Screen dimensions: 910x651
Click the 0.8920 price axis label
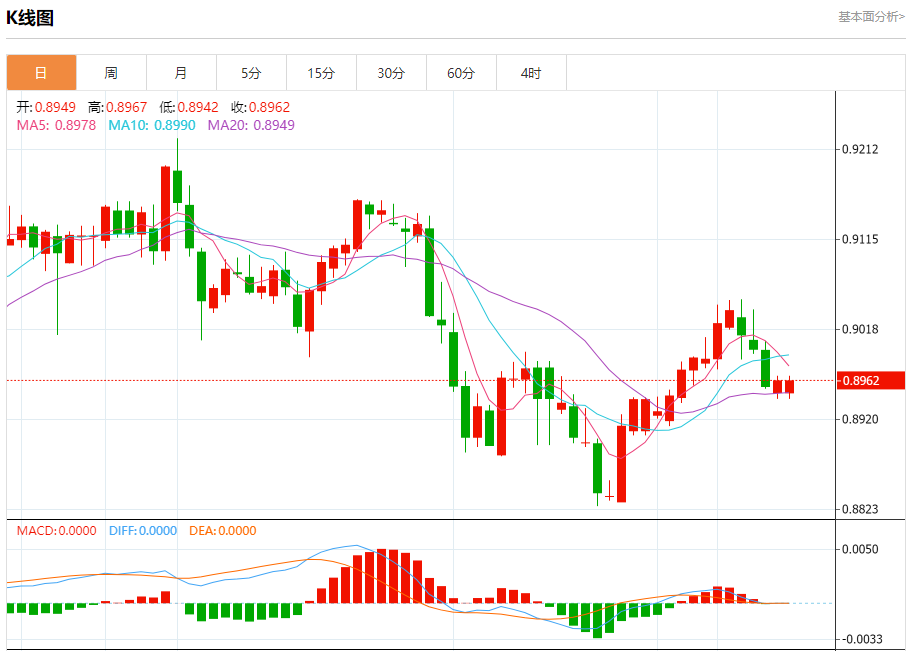pos(860,419)
